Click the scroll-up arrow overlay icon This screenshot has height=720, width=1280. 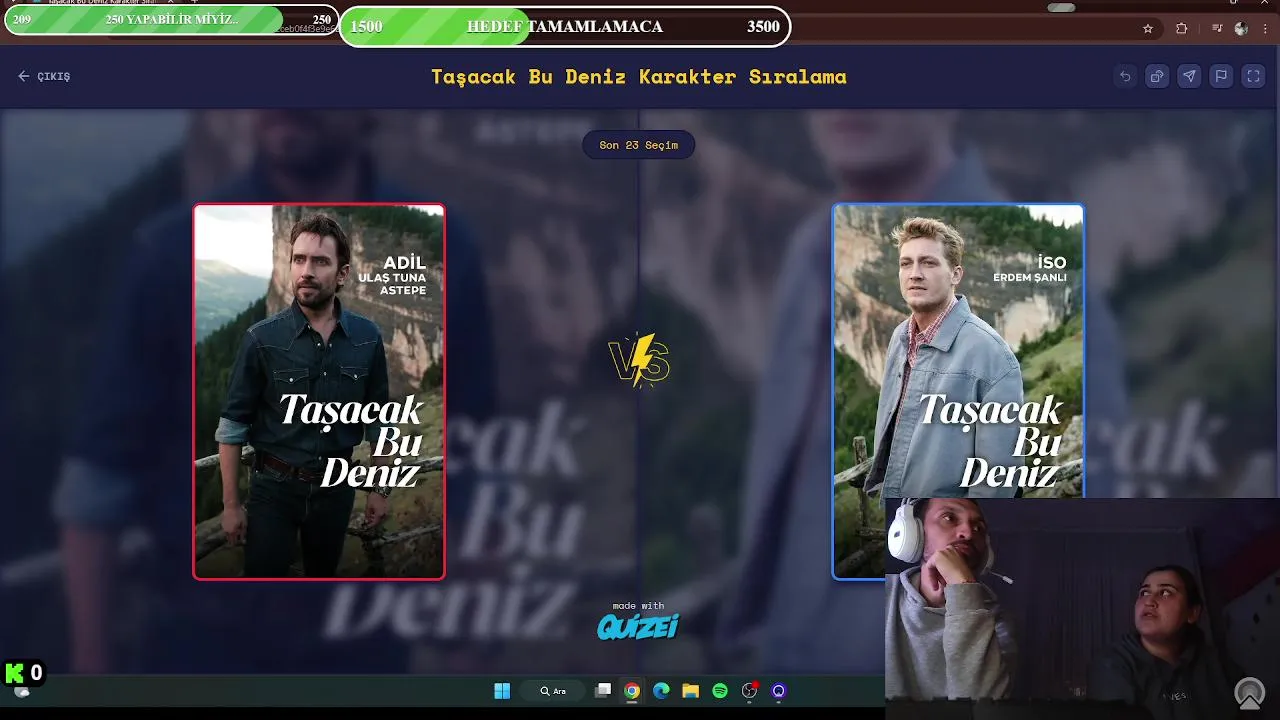point(1249,693)
